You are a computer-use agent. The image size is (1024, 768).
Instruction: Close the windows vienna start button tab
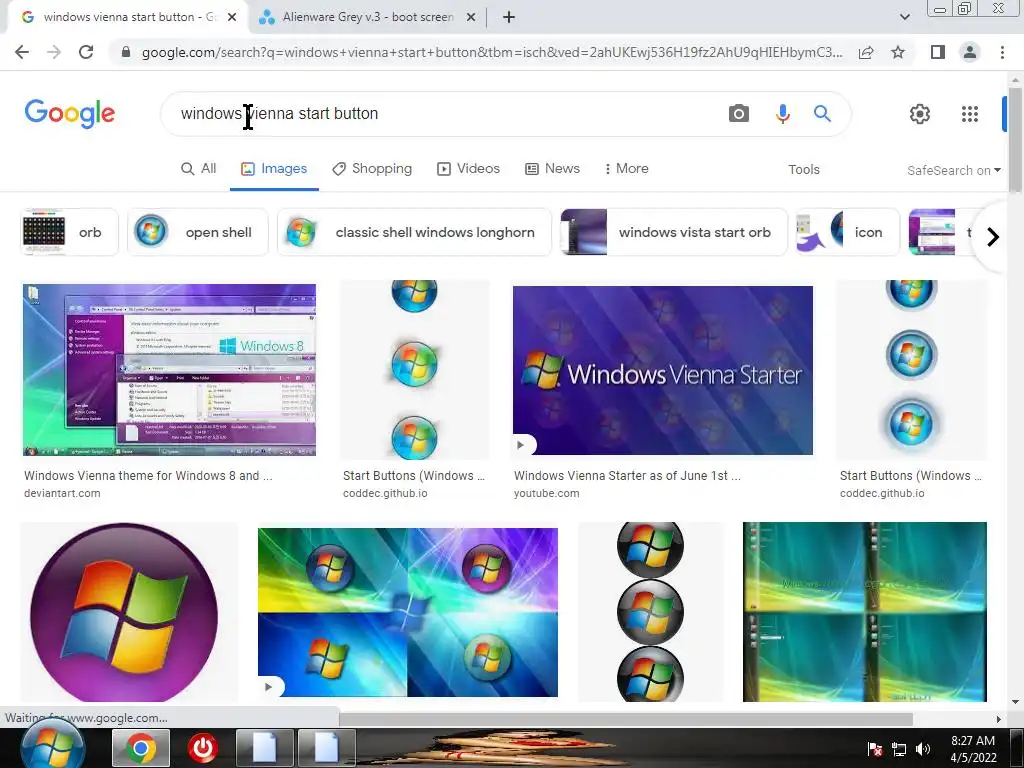pos(232,17)
